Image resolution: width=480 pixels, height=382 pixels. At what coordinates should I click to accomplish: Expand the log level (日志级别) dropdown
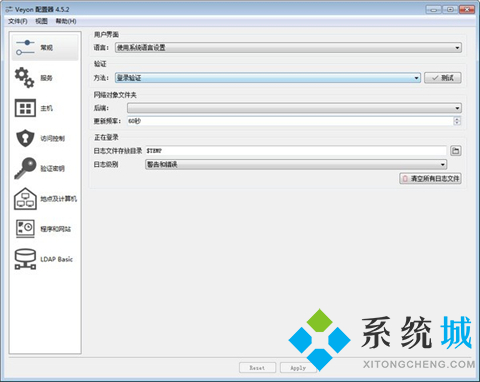(296, 164)
